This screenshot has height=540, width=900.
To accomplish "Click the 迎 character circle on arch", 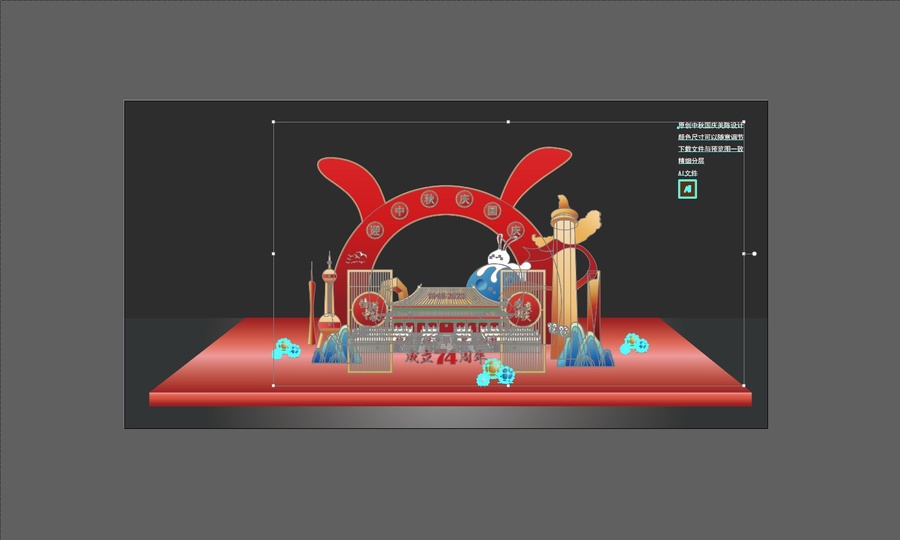I will click(375, 230).
